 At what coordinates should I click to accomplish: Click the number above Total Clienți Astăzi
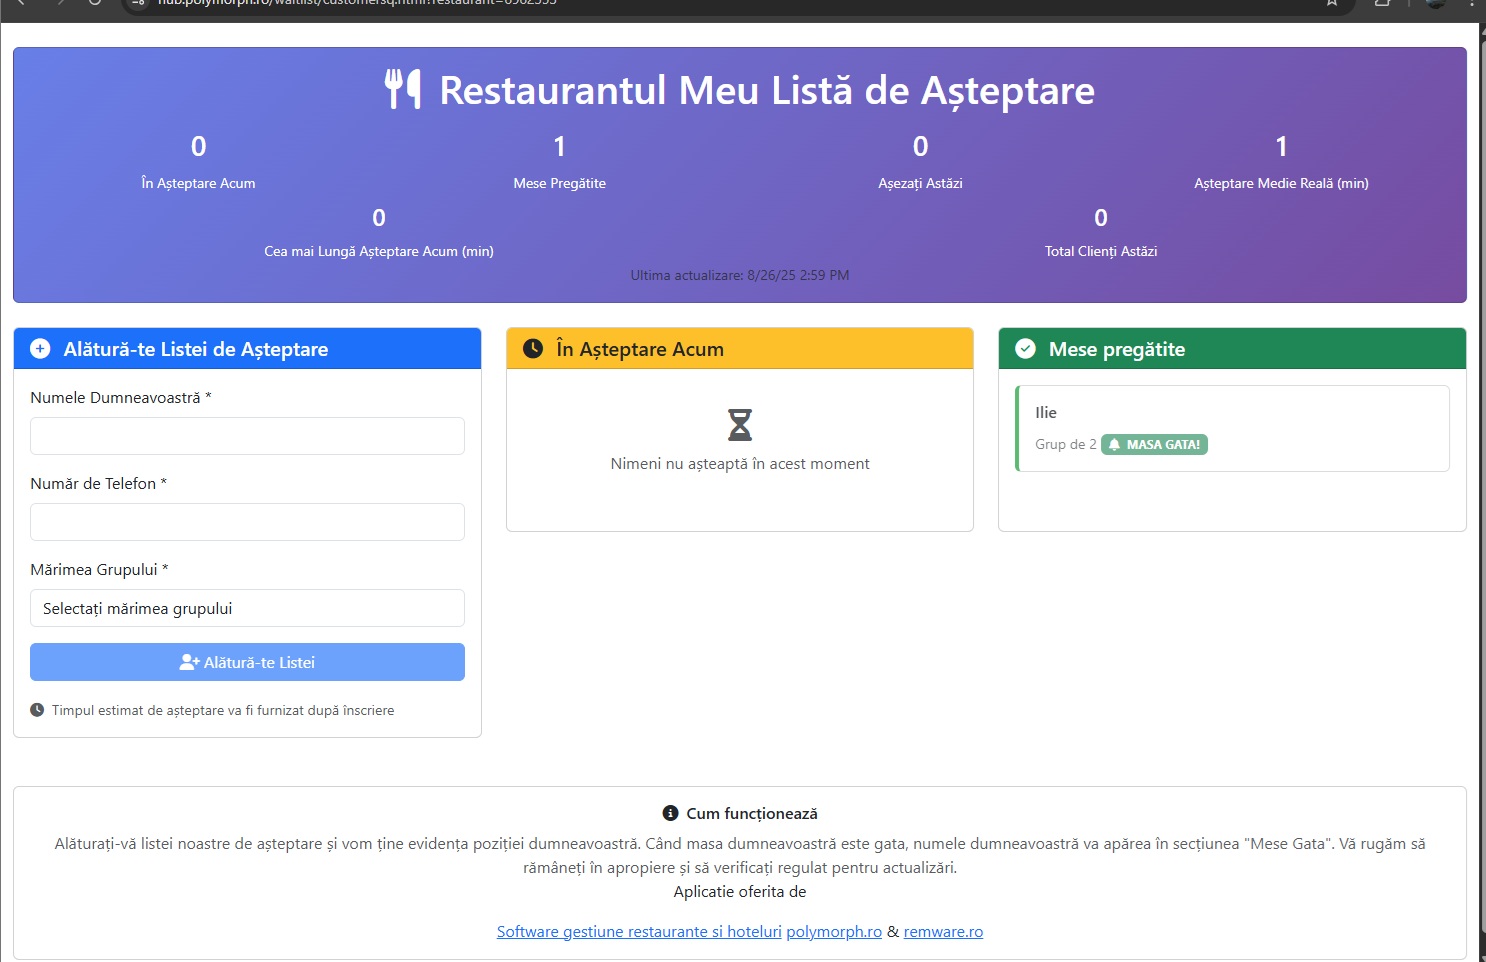(1101, 218)
